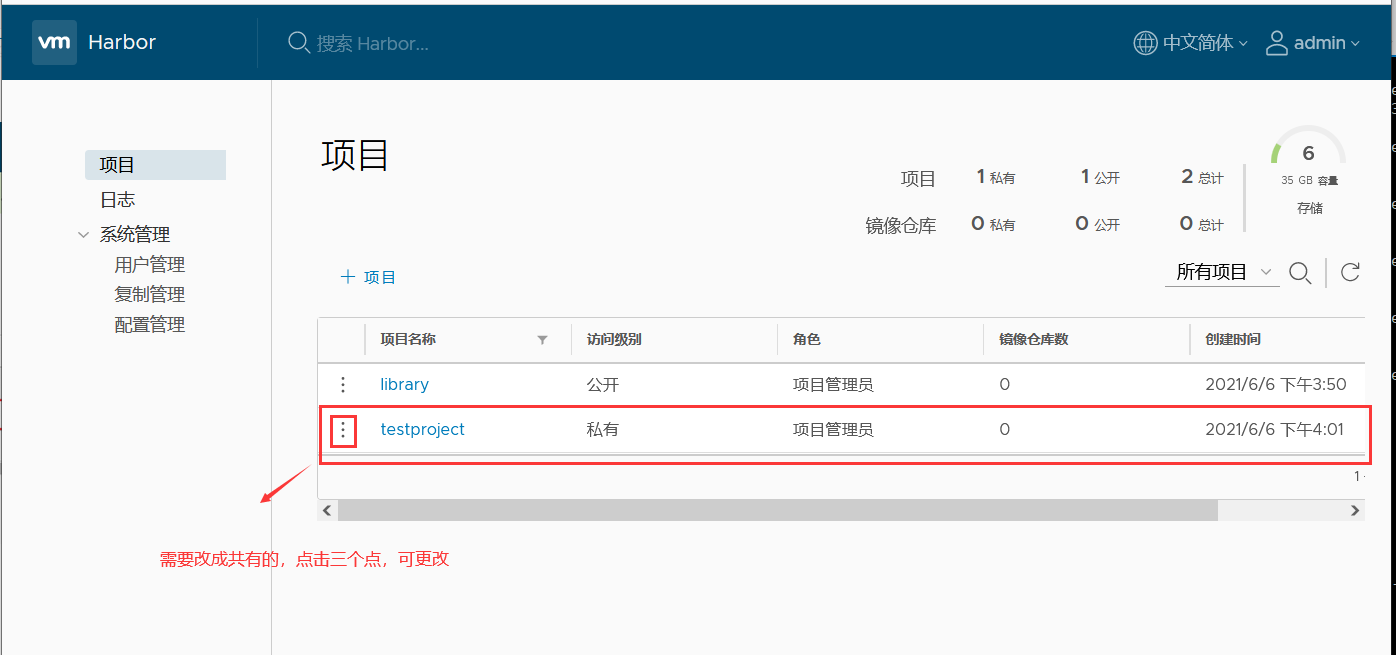Click the 镜像仓库 statistics label
This screenshot has height=655, width=1396.
coord(901,226)
